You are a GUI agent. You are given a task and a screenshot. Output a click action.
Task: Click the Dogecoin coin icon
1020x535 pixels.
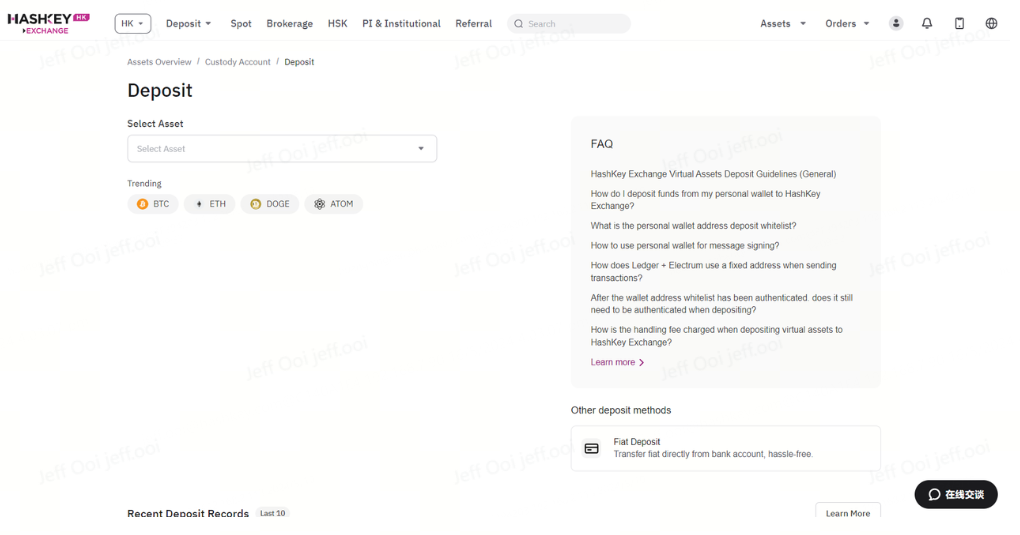256,204
